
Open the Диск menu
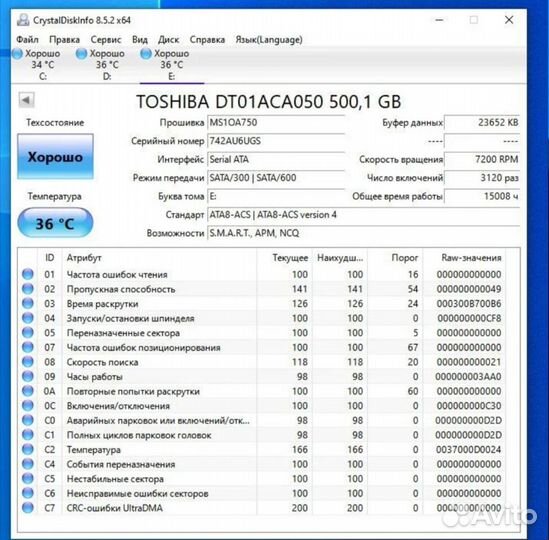168,40
